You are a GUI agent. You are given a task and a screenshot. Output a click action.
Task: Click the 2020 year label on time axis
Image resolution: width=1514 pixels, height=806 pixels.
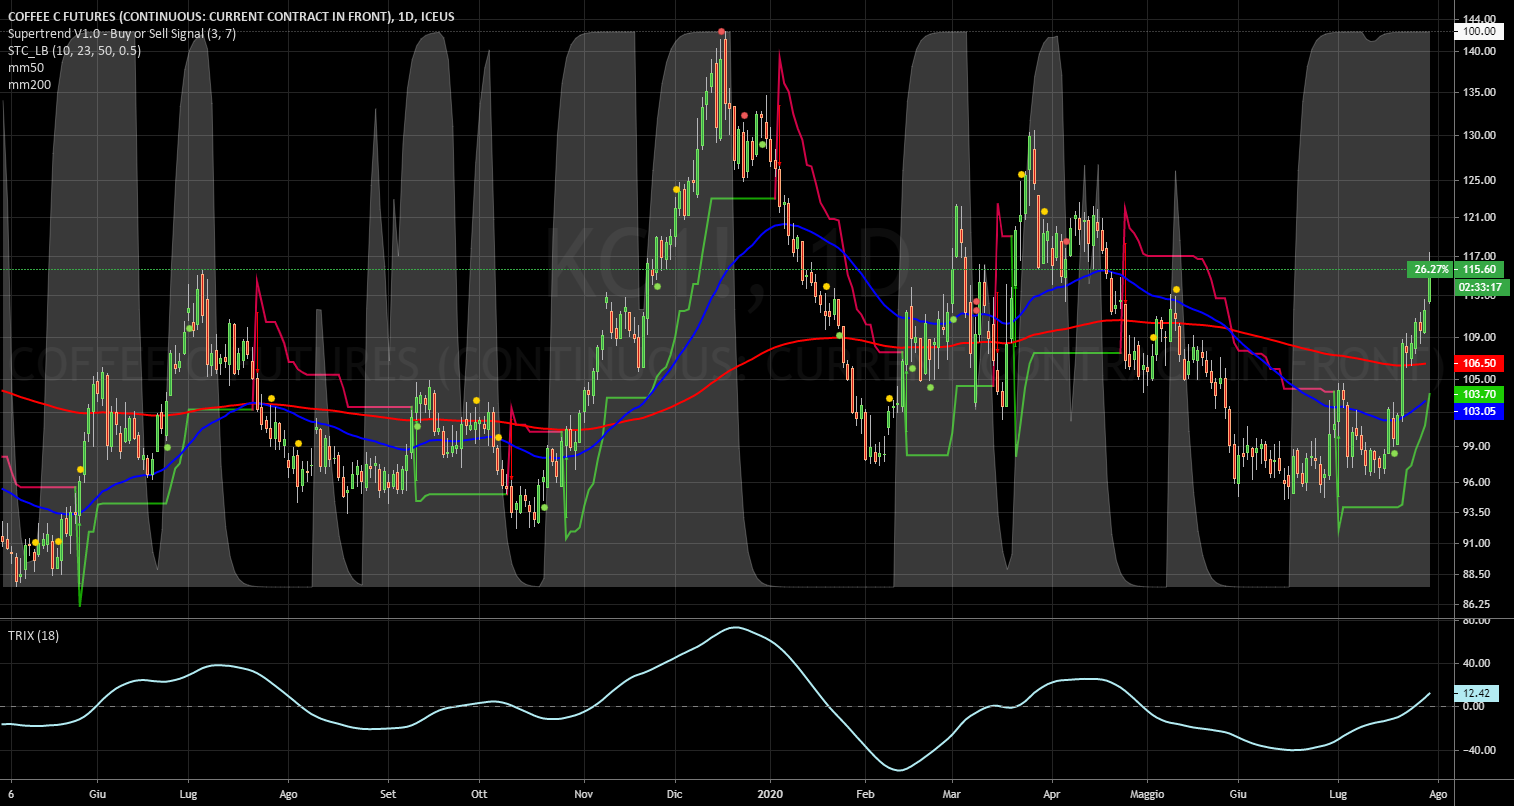click(771, 795)
